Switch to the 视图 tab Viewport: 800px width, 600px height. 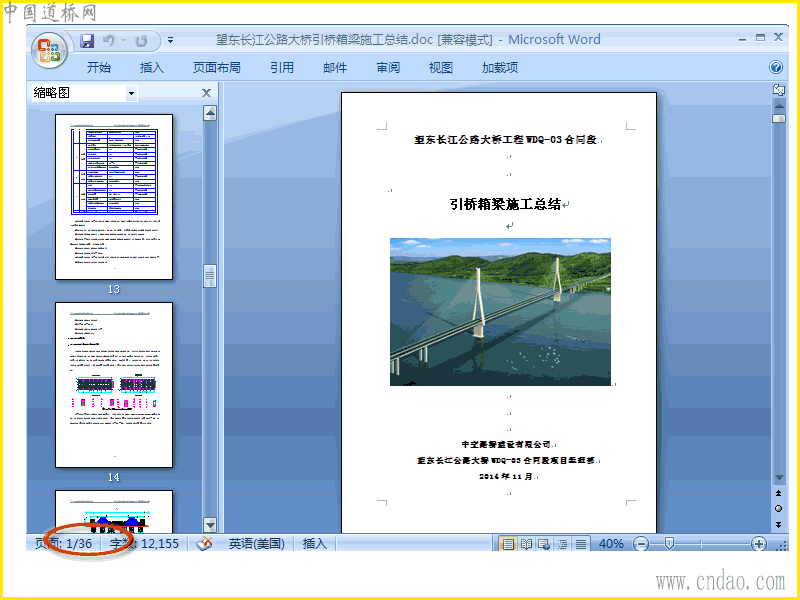pos(440,67)
